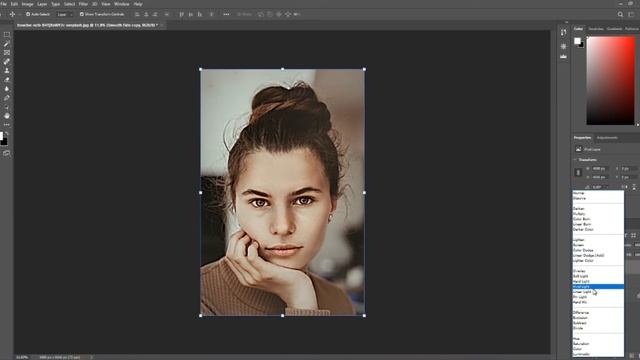
Task: Open the History panel icon
Action: pos(563,32)
